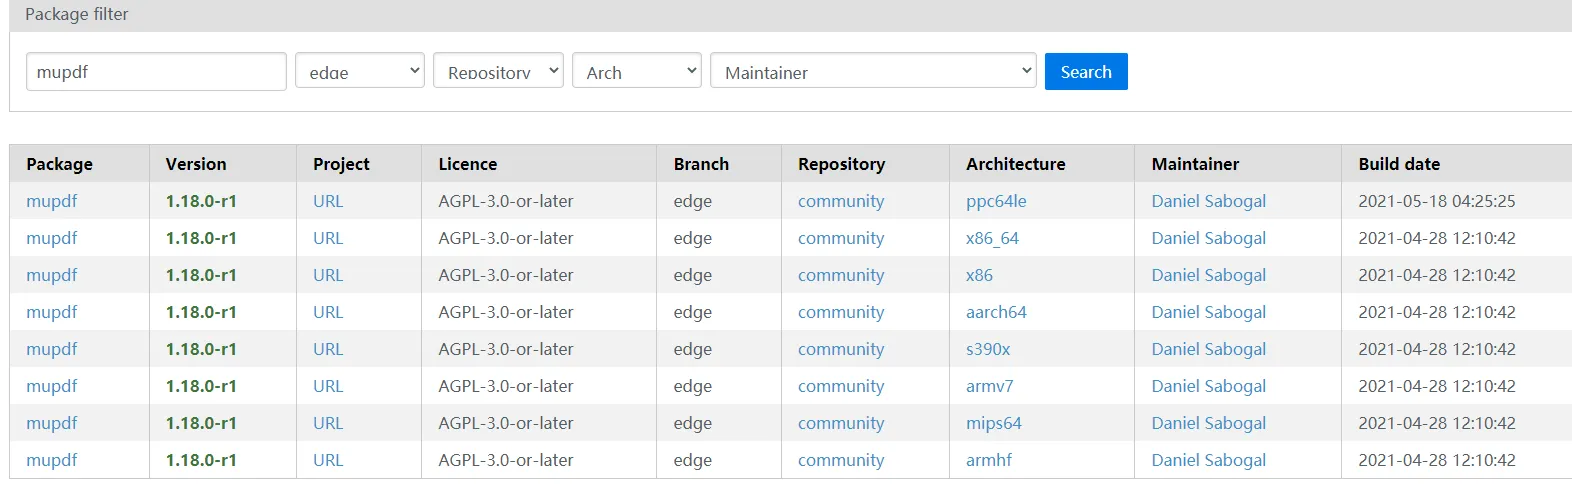
Task: Select the Package filter heading
Action: 77,14
